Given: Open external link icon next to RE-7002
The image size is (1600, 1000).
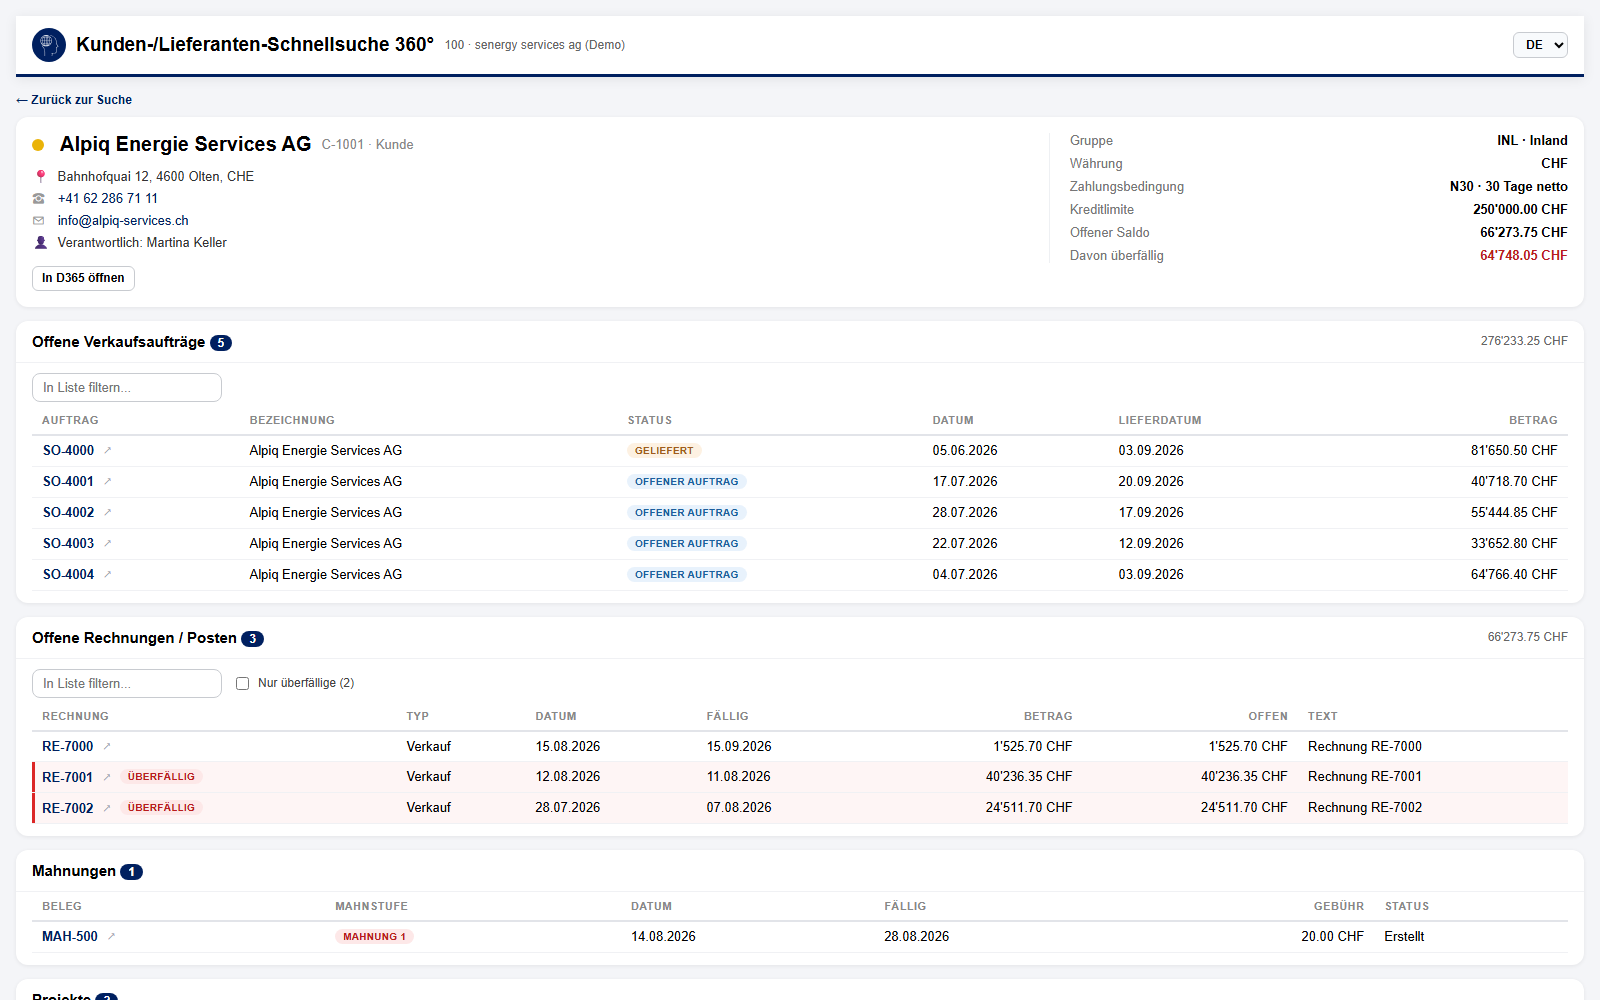Looking at the screenshot, I should coord(107,809).
